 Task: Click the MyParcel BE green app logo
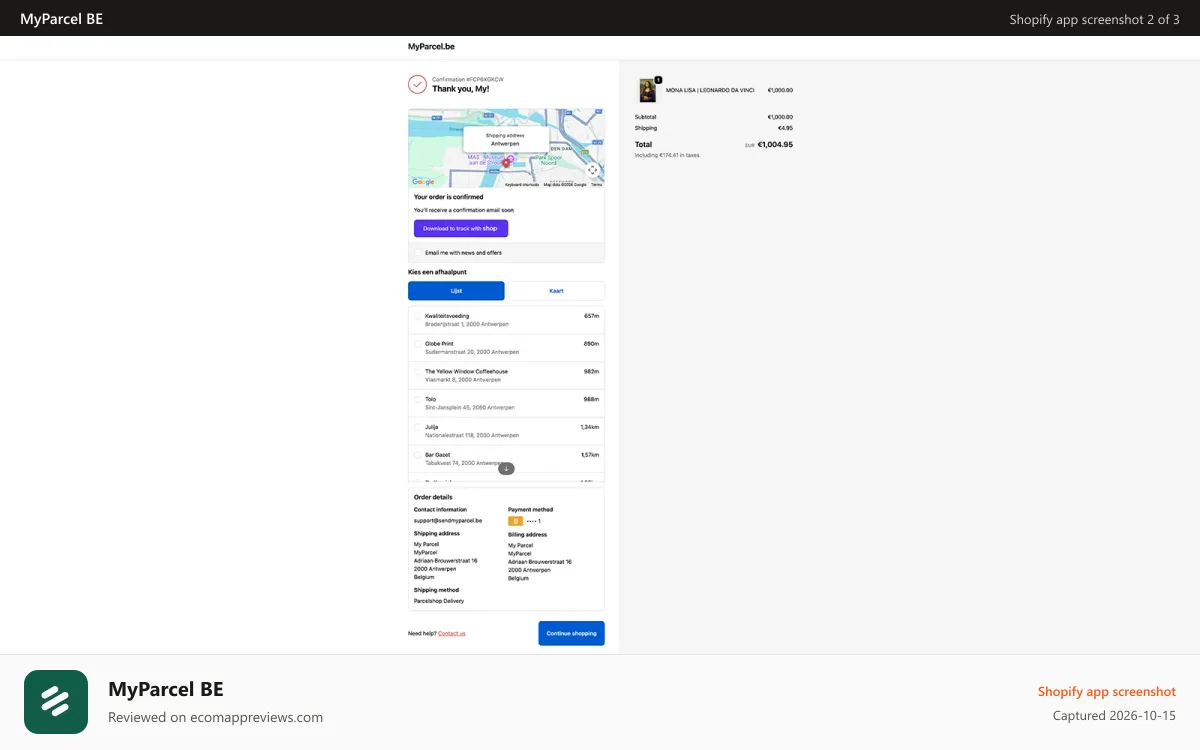pos(56,702)
